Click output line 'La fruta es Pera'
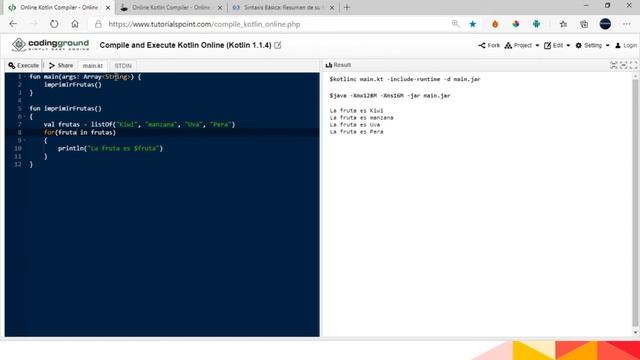Image resolution: width=640 pixels, height=360 pixels. pyautogui.click(x=356, y=131)
